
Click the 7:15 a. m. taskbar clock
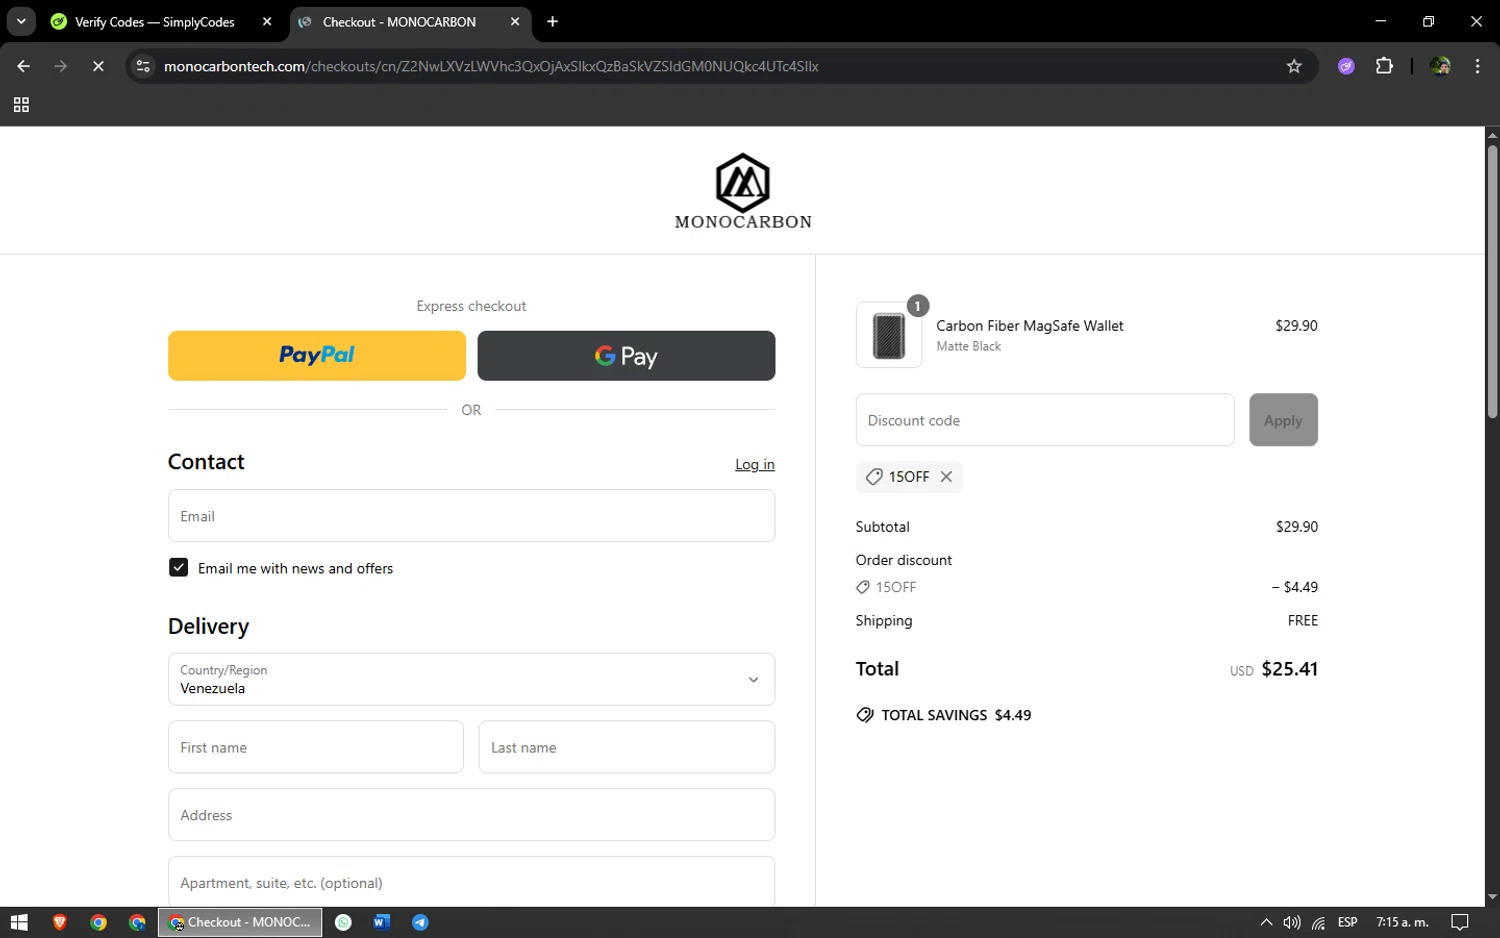coord(1402,922)
